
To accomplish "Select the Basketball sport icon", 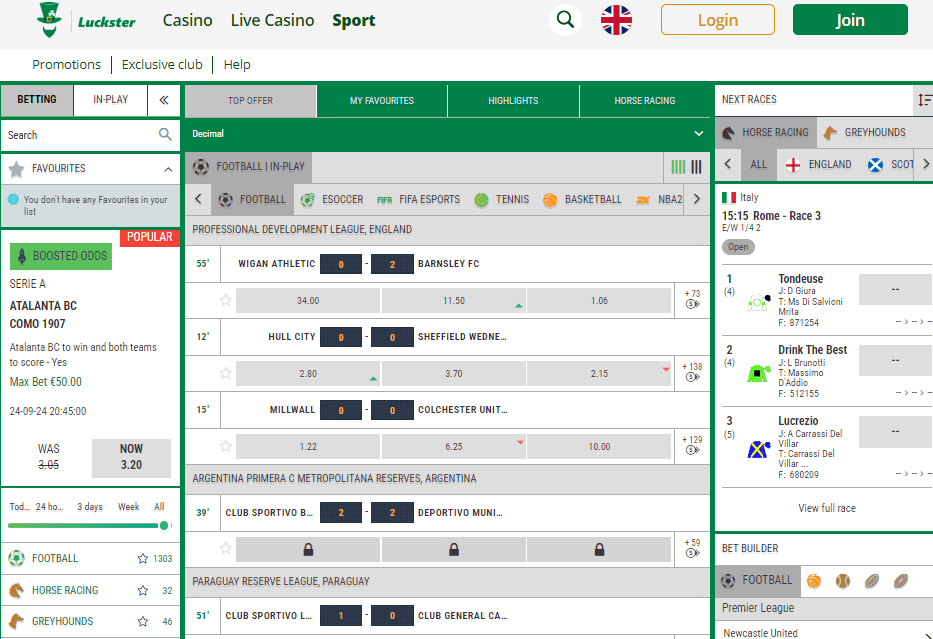I will coord(550,199).
